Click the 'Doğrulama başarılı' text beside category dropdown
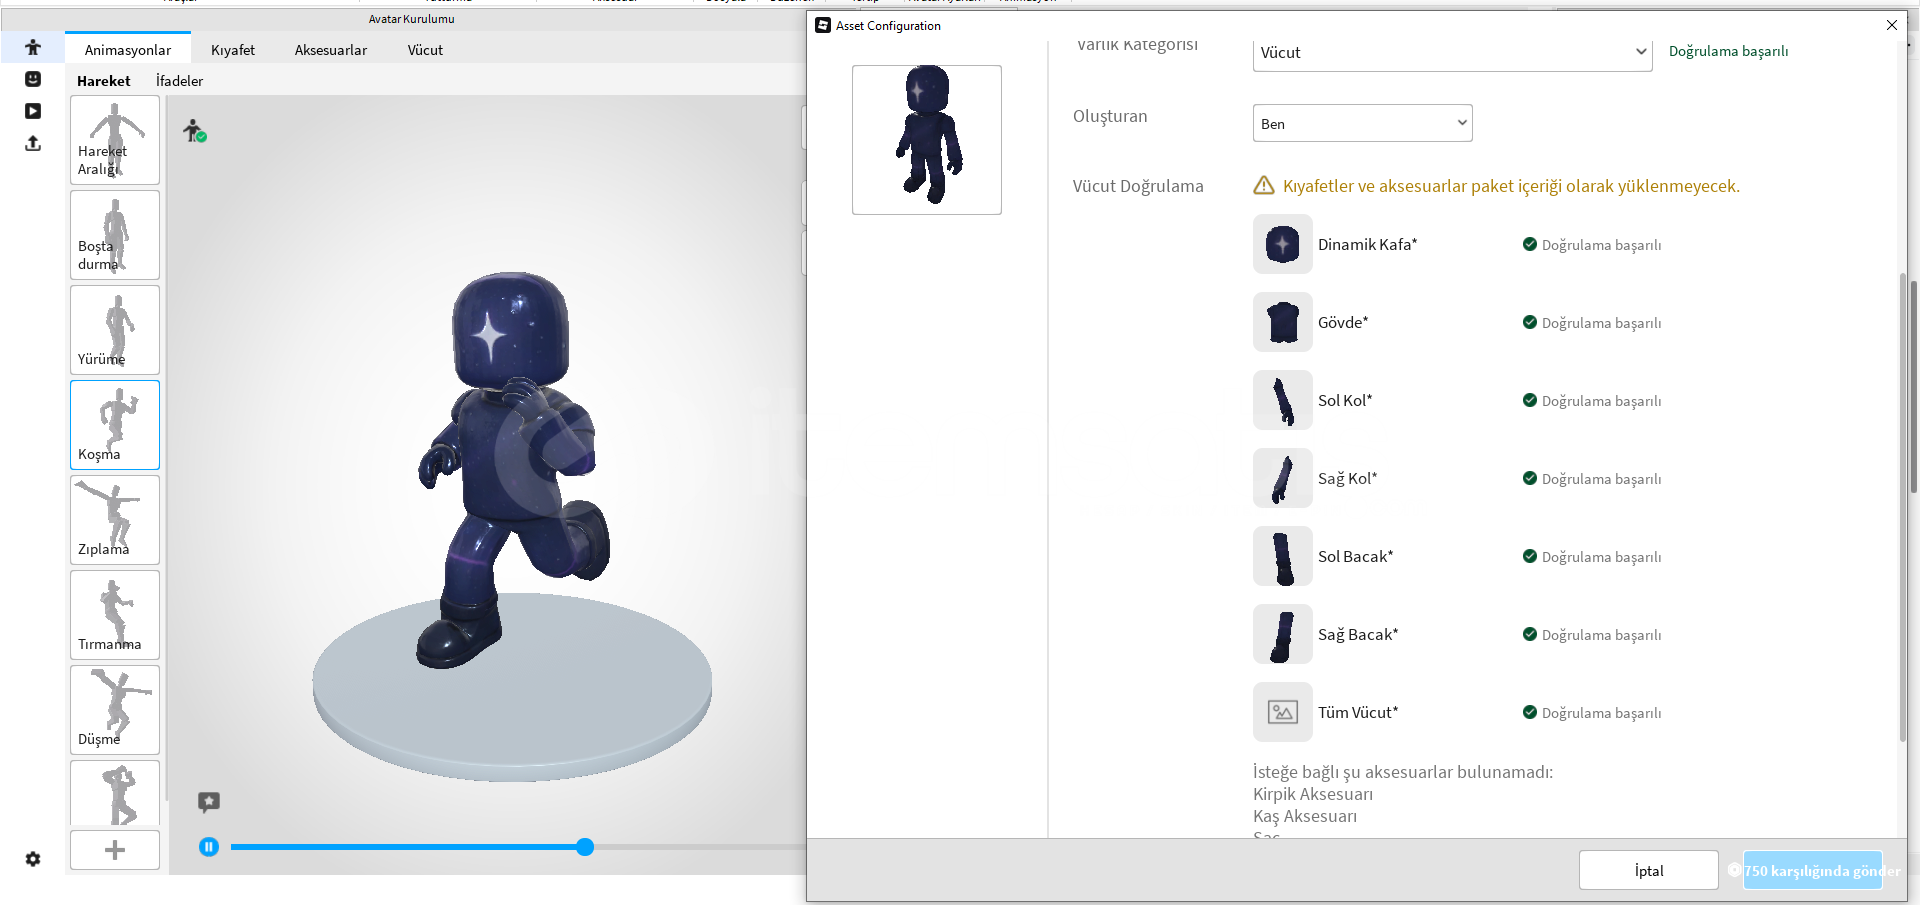1920x905 pixels. tap(1729, 51)
